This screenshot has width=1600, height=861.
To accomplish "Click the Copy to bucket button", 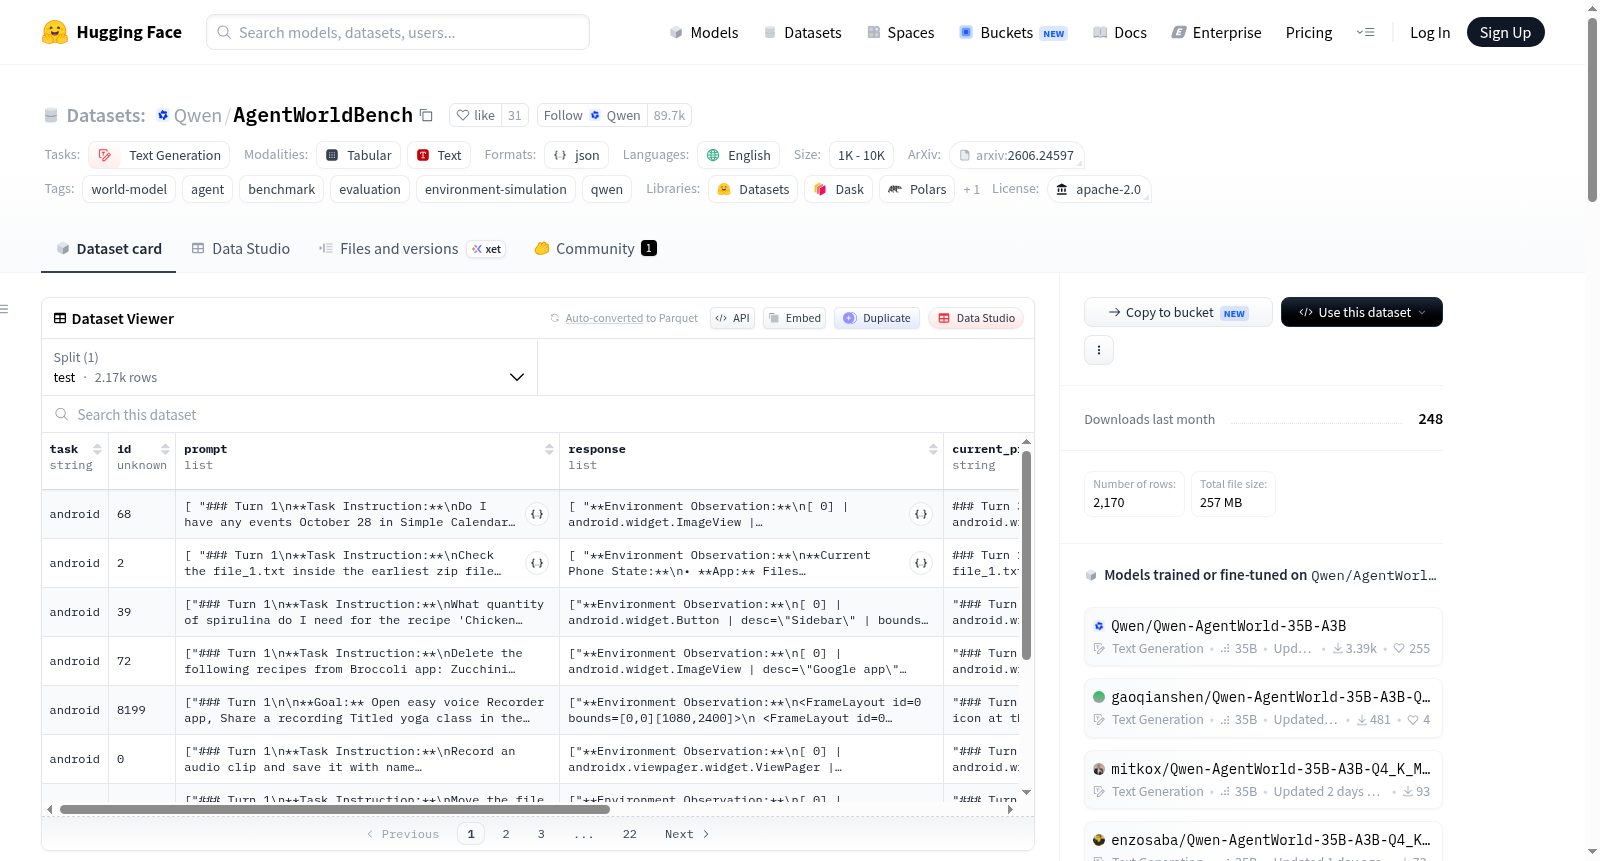I will coord(1178,312).
